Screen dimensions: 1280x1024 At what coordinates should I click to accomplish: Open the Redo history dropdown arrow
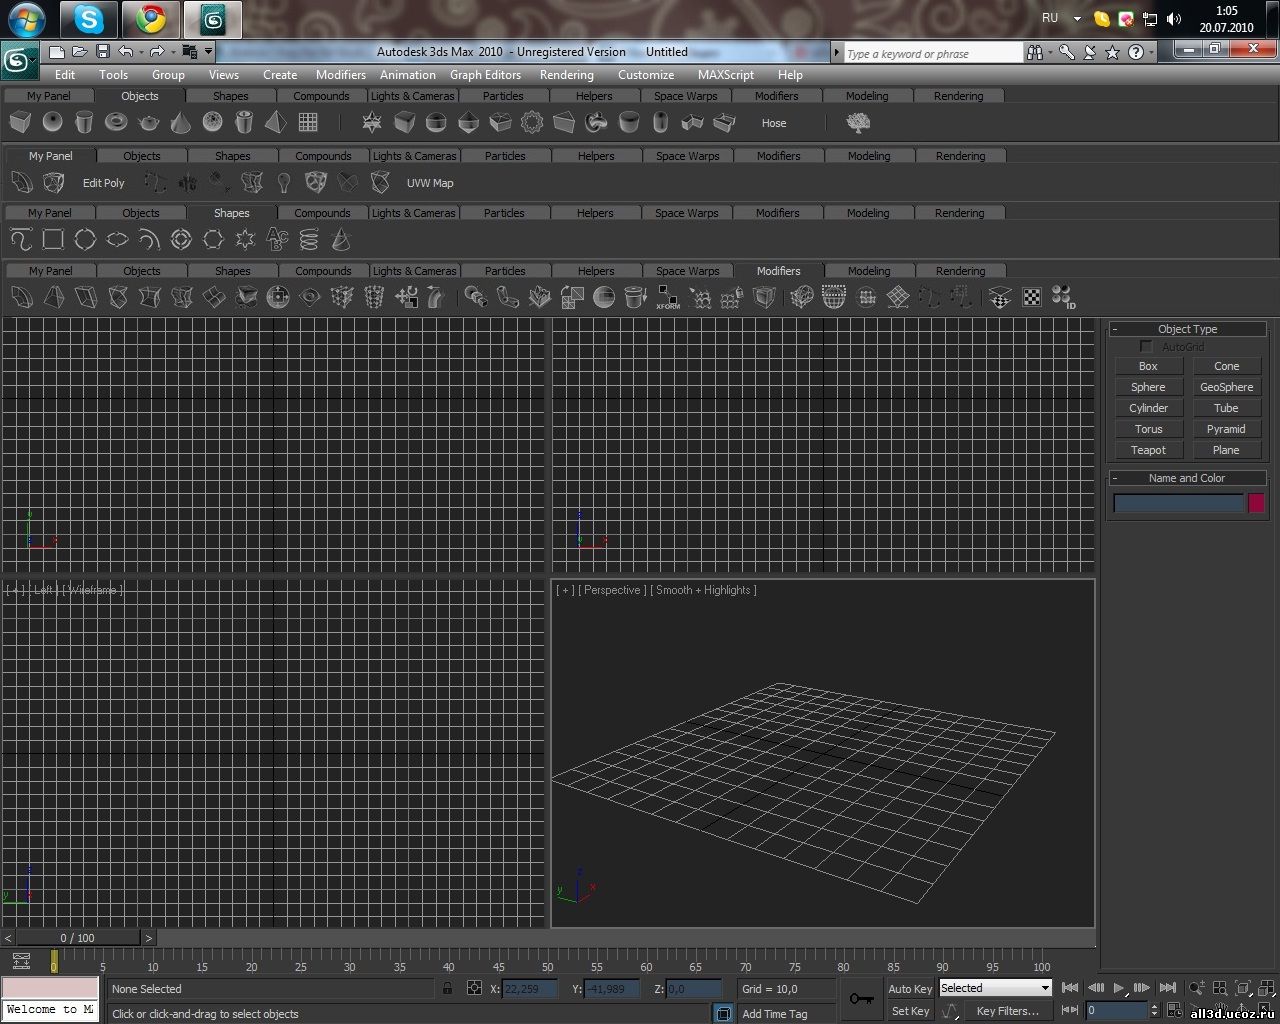point(173,52)
